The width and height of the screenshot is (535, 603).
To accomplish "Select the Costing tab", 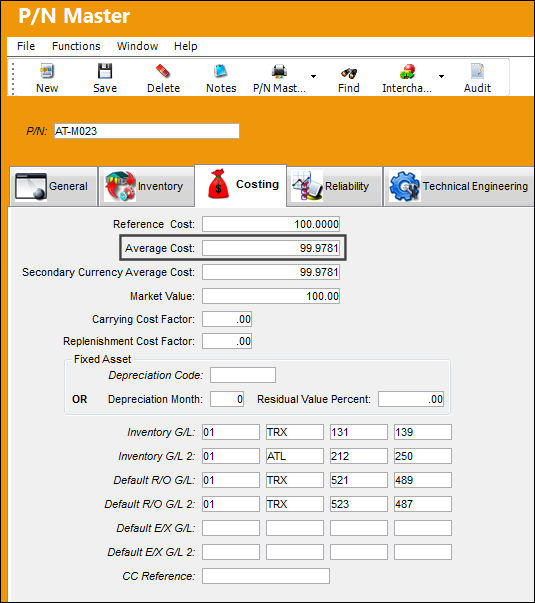I will coord(241,185).
